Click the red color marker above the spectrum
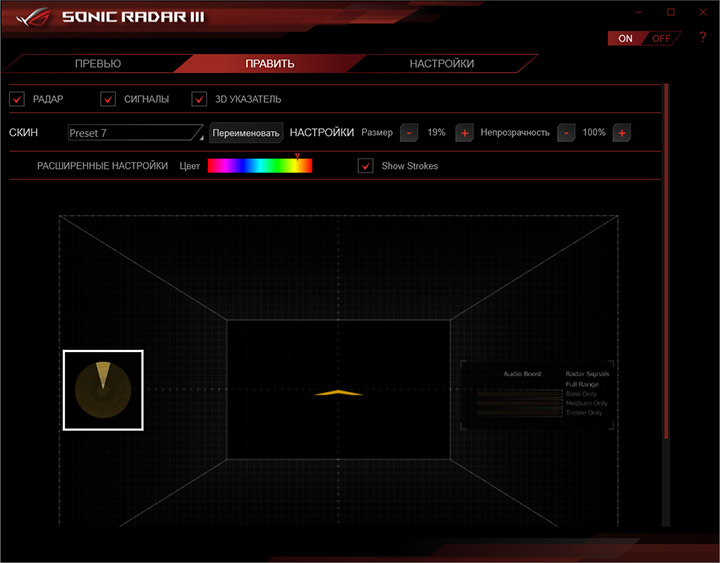The width and height of the screenshot is (720, 563). pos(298,157)
